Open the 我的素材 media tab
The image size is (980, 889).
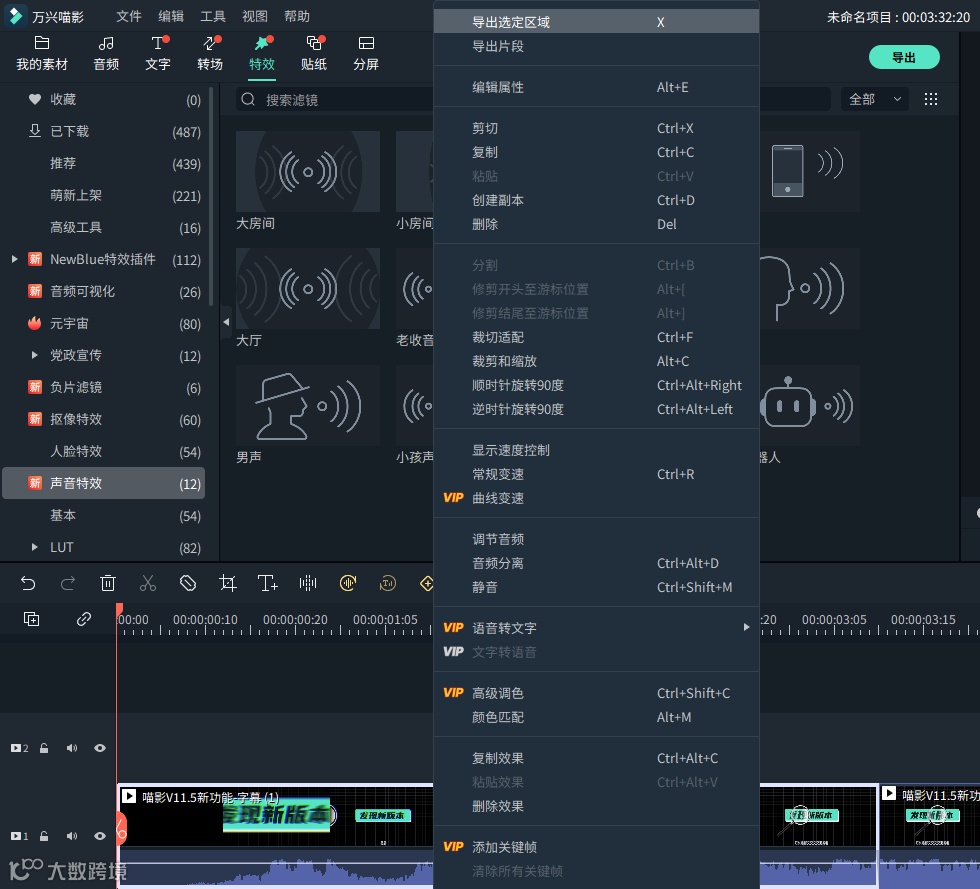[42, 53]
